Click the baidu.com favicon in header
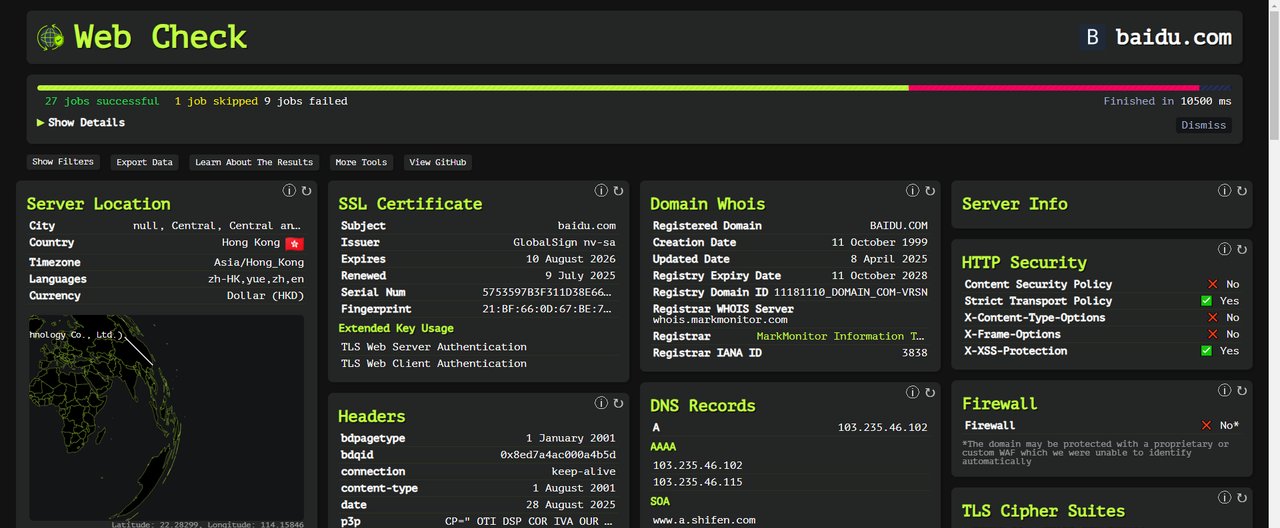This screenshot has width=1280, height=528. coord(1092,38)
